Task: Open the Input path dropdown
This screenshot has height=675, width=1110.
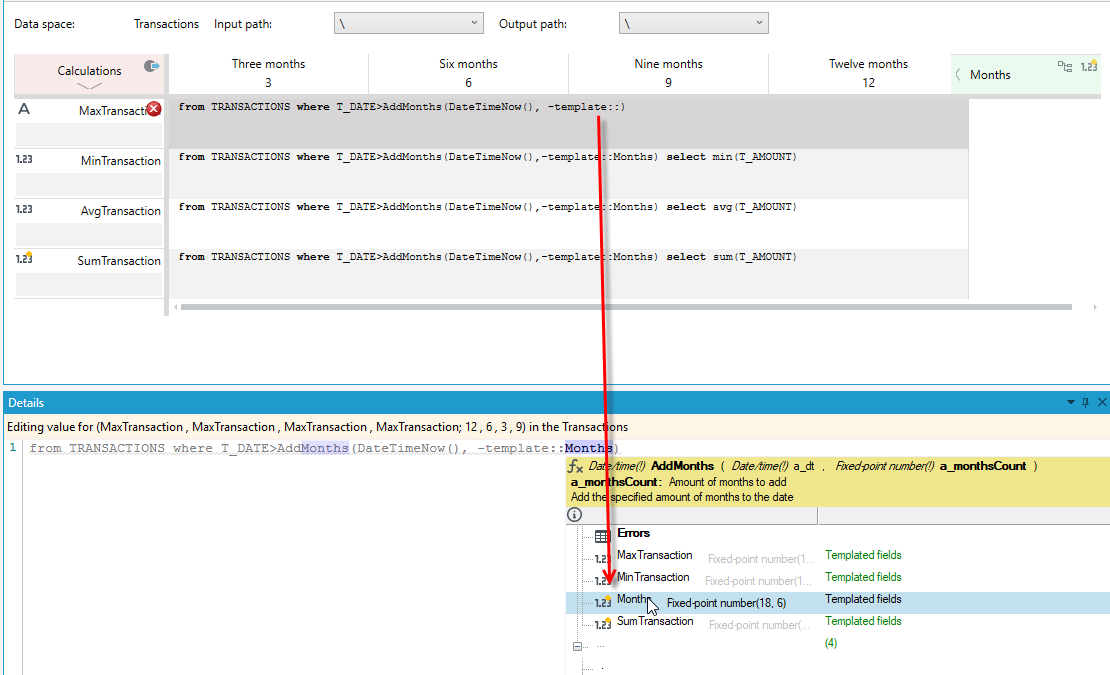Action: pyautogui.click(x=408, y=23)
